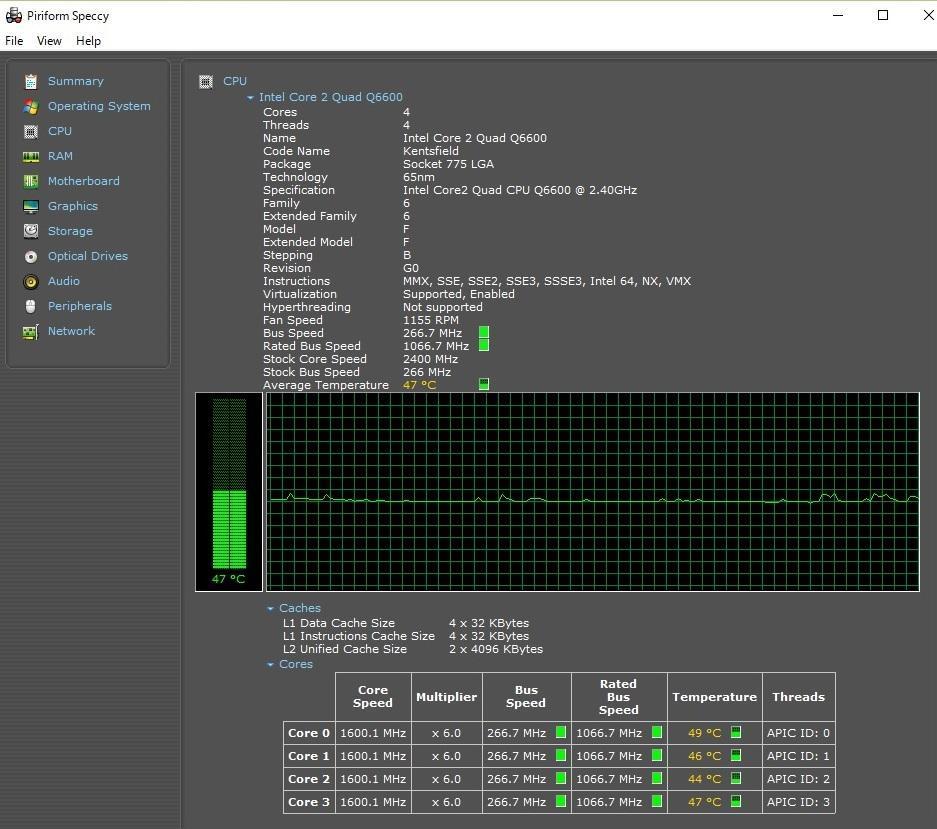937x829 pixels.
Task: Click the Motherboard icon in sidebar
Action: tap(30, 182)
